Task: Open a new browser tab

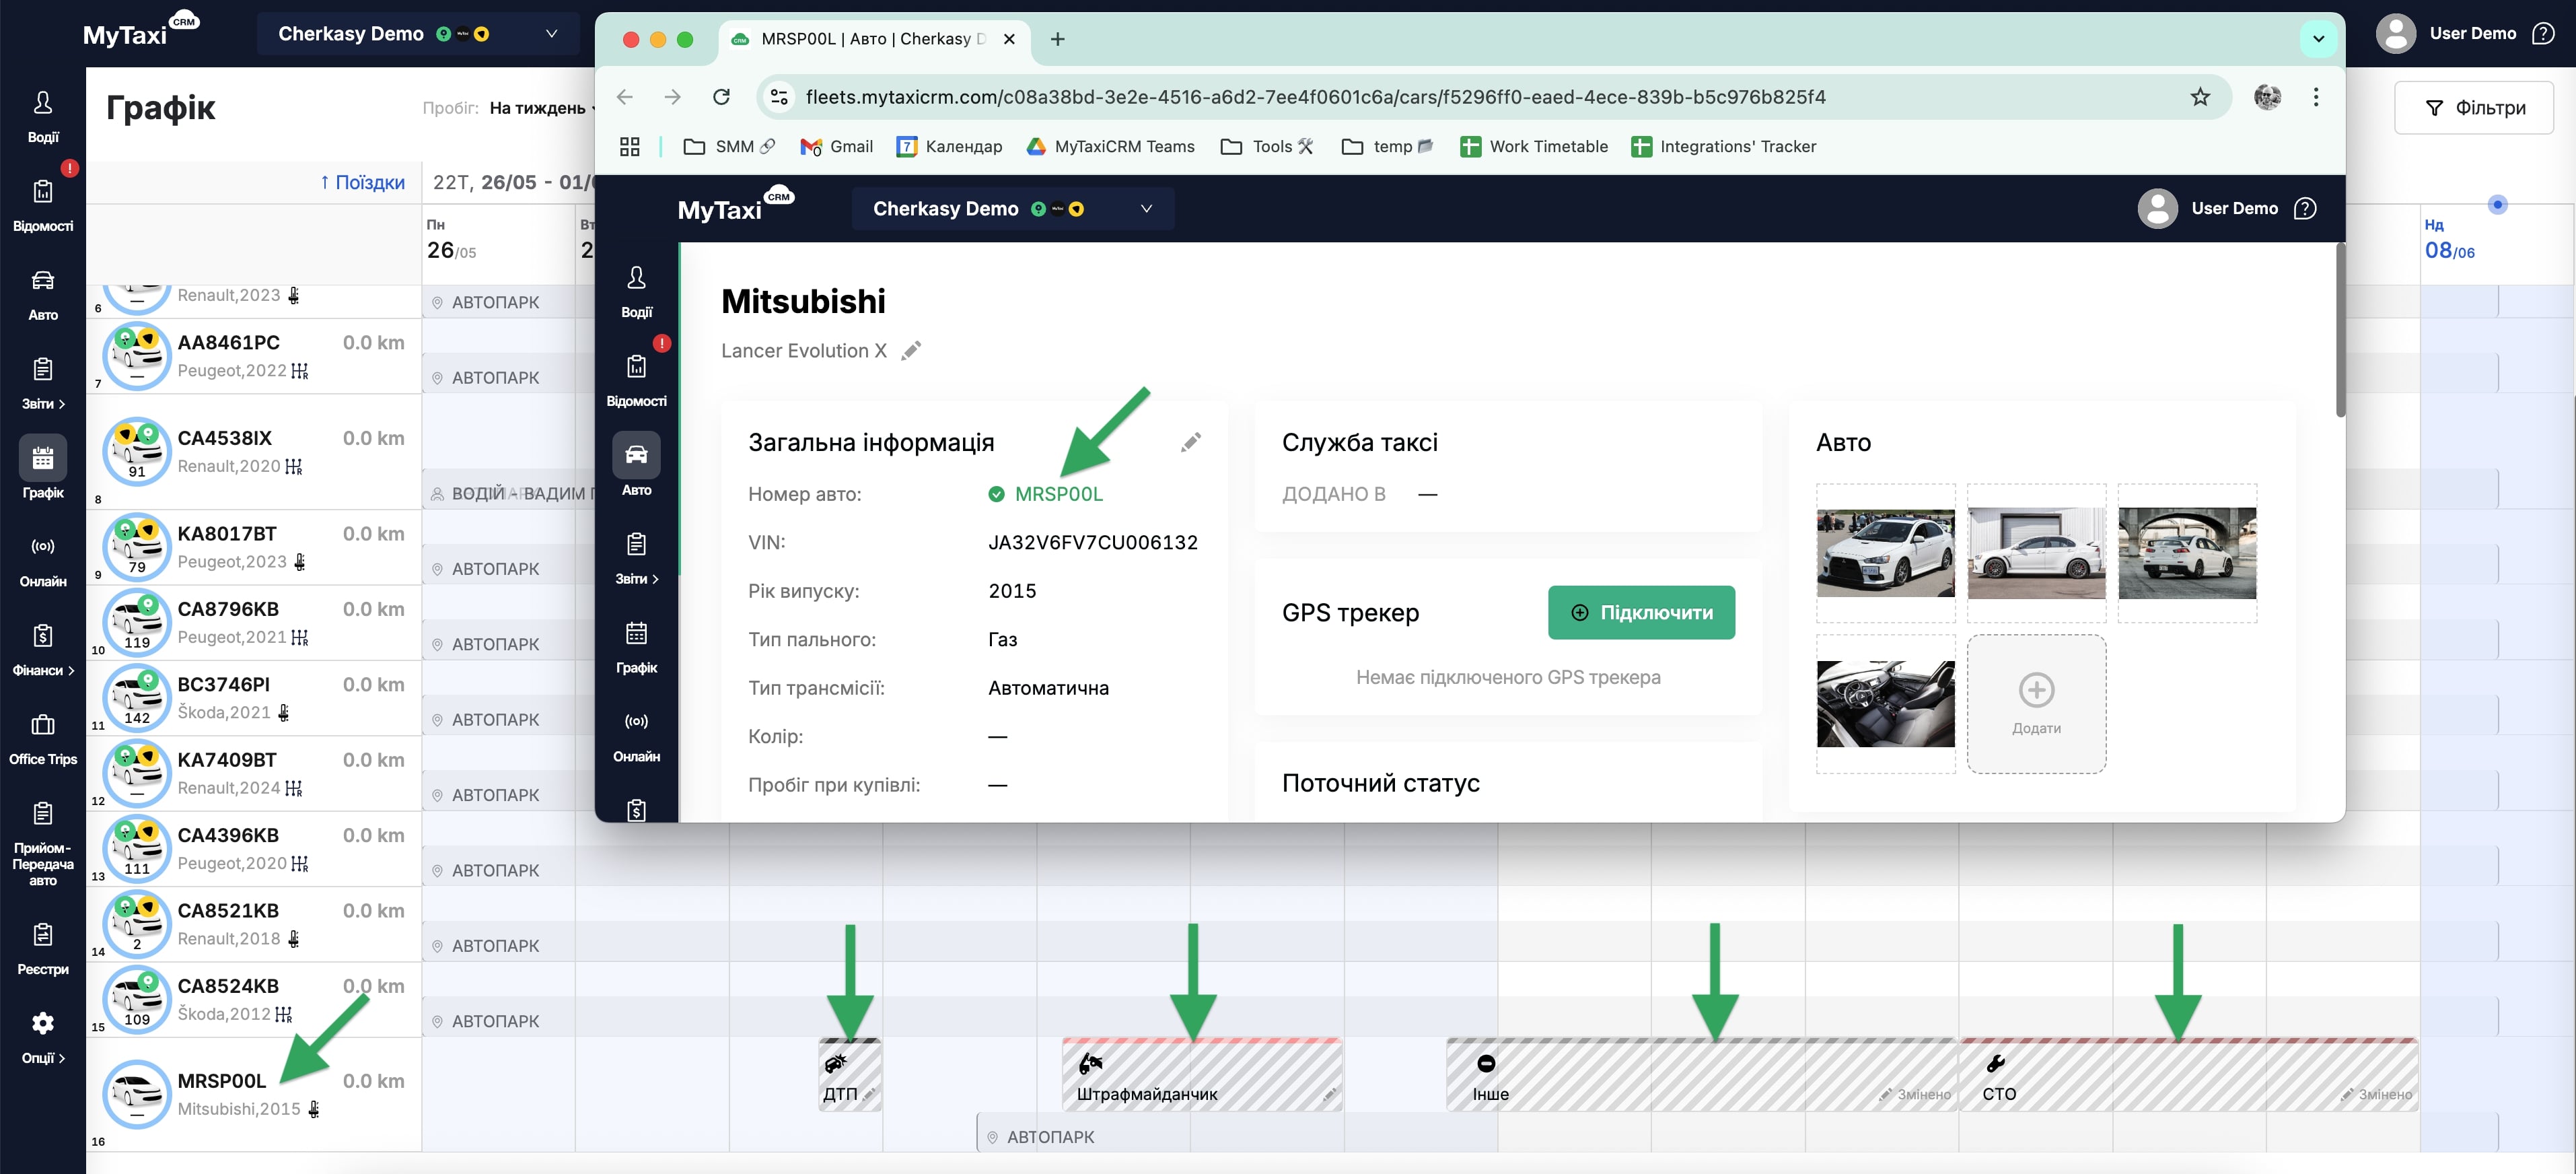Action: tap(1057, 39)
